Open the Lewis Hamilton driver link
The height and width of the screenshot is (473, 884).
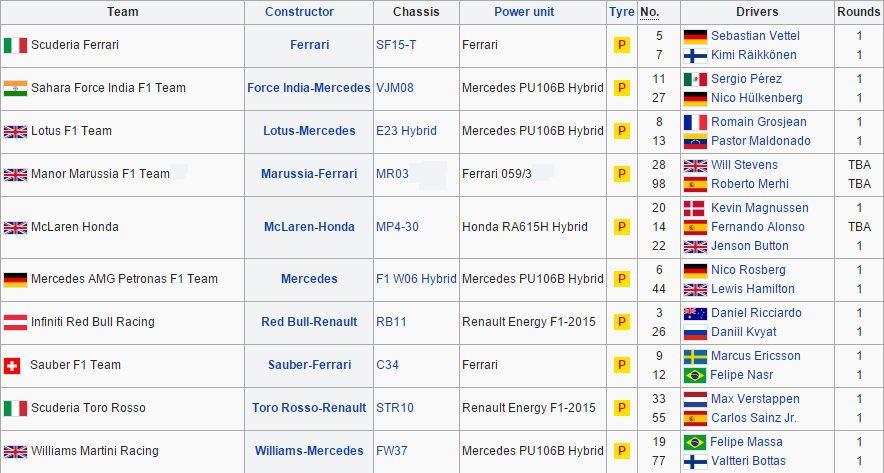click(753, 289)
